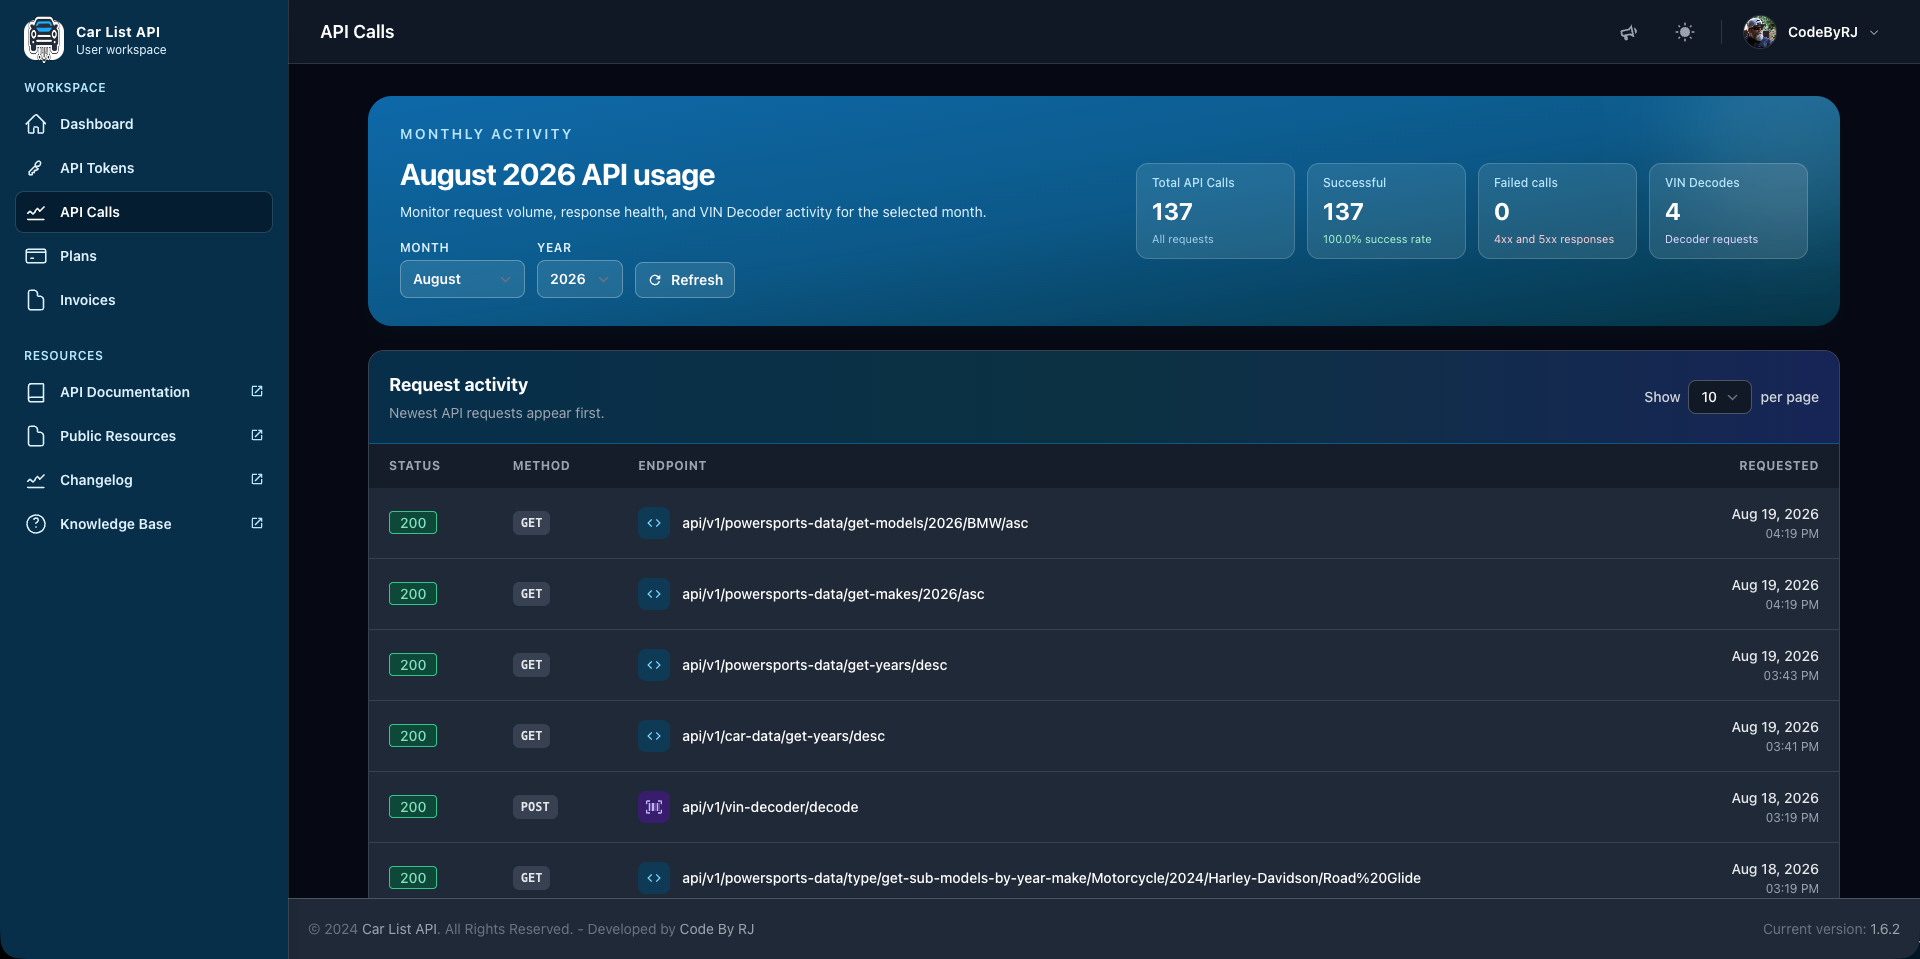Viewport: 1920px width, 959px height.
Task: Open the Year dropdown showing 2026
Action: tap(579, 279)
